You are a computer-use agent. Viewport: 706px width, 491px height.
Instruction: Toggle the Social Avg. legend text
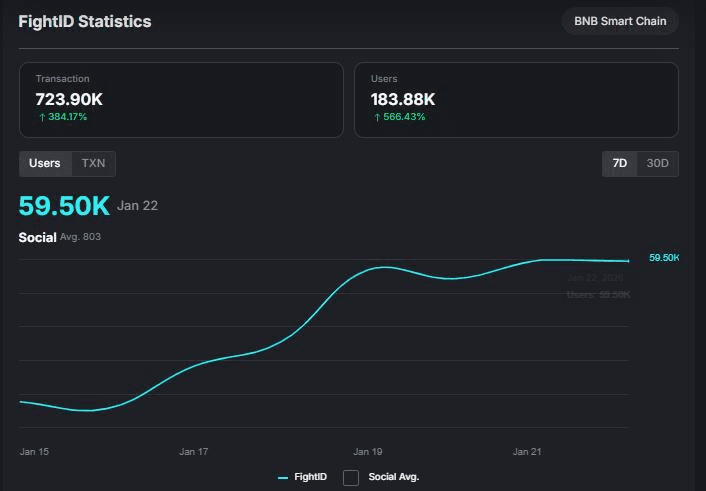393,478
